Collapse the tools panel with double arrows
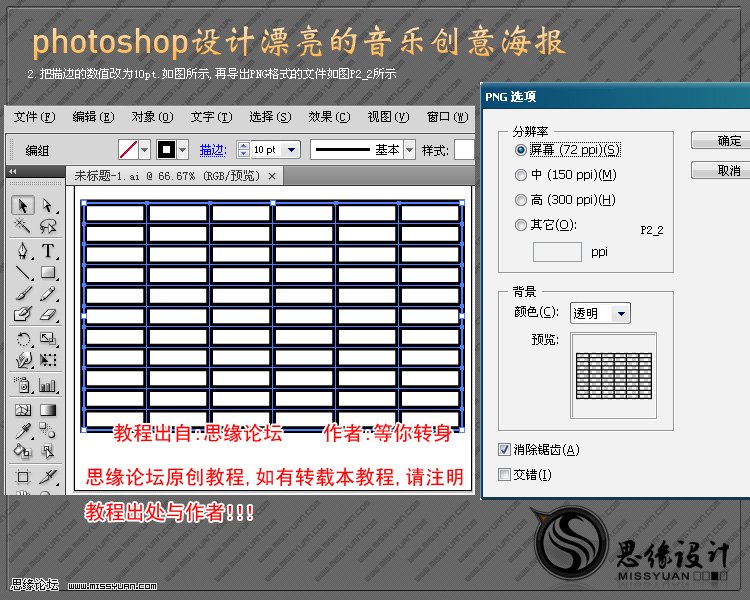 point(12,171)
